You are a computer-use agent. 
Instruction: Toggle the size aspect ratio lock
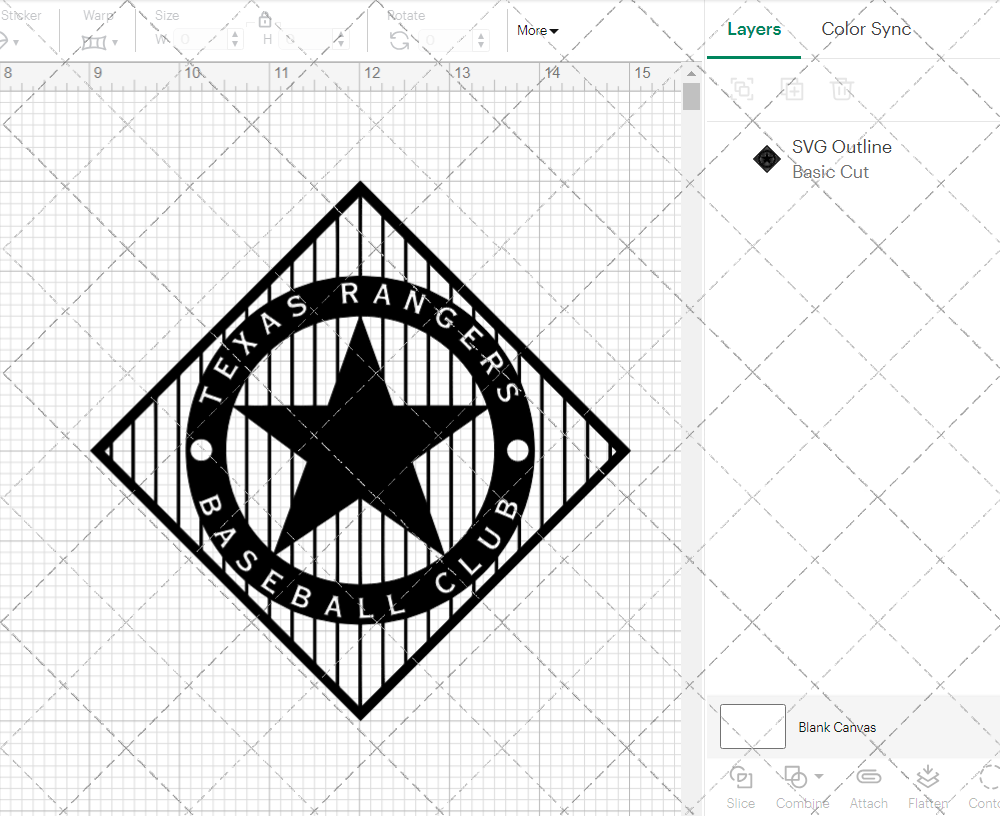coord(265,20)
